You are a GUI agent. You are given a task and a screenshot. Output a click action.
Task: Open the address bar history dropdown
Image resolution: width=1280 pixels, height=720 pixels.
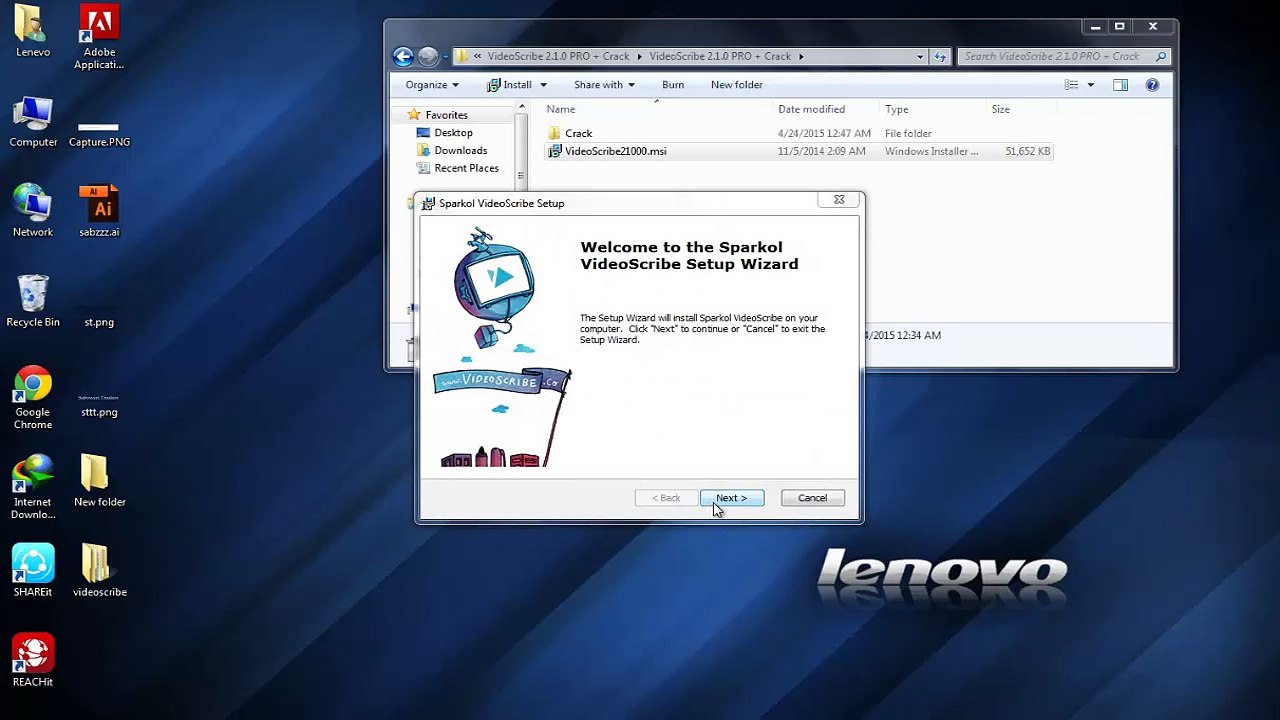click(x=920, y=56)
